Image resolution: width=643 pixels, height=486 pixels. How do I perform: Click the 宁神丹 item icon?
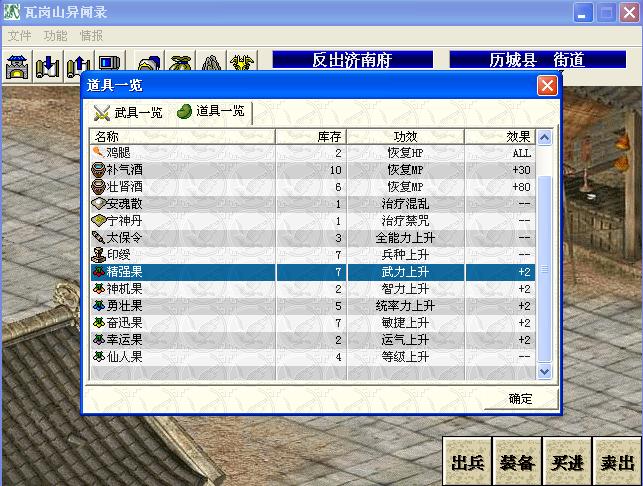click(98, 221)
